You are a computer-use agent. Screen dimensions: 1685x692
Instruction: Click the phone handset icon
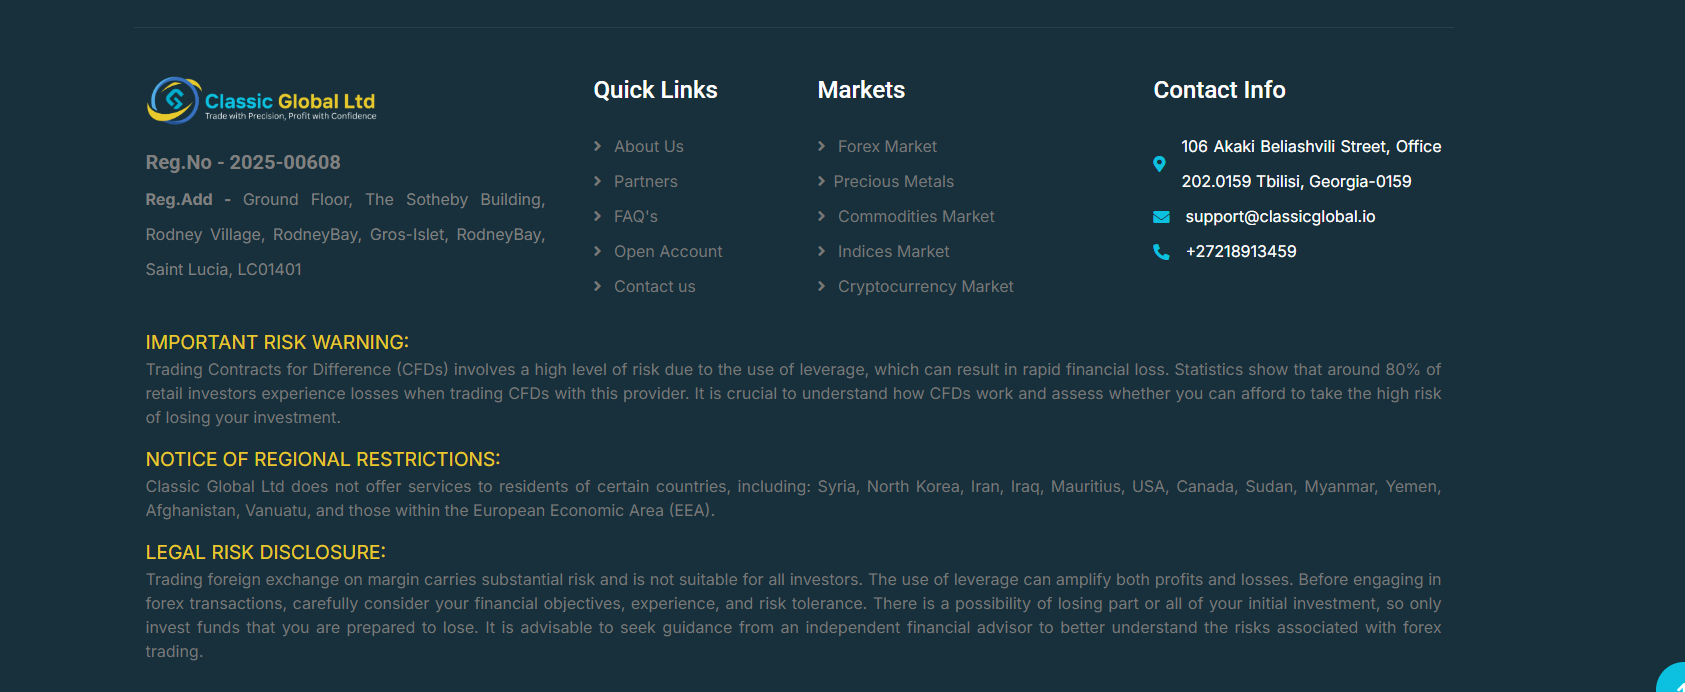click(1161, 252)
